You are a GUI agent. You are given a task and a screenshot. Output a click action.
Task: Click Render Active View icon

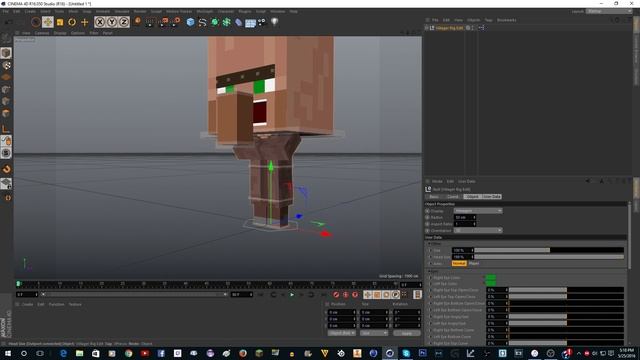coord(150,22)
